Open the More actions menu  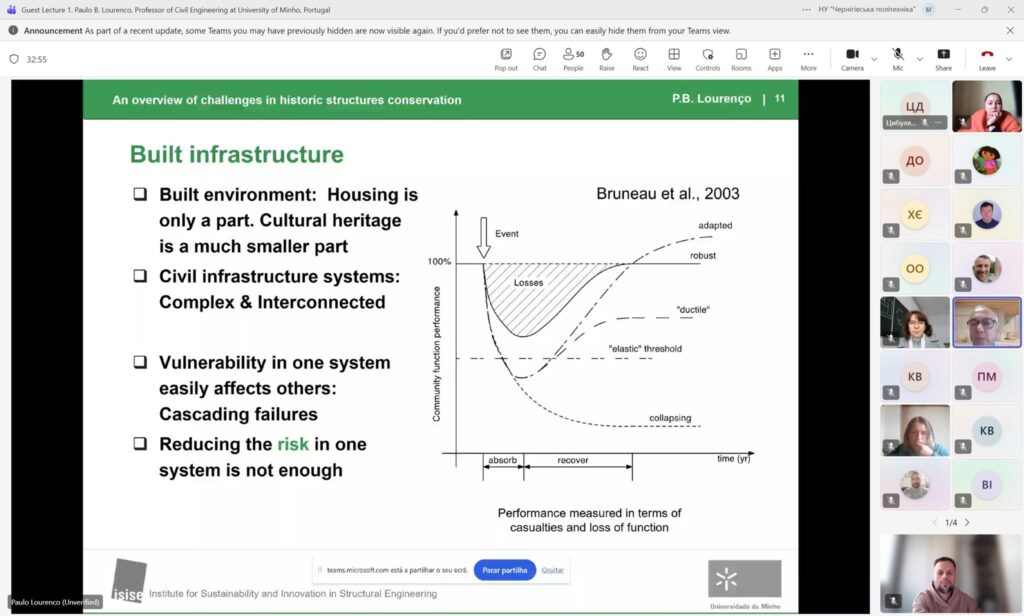click(x=808, y=58)
